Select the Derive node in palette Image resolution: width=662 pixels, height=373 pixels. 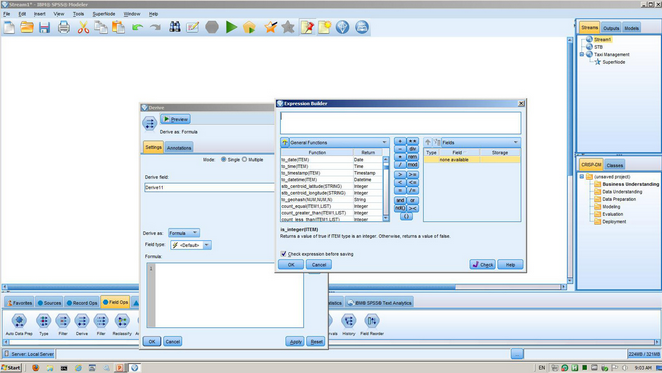82,324
